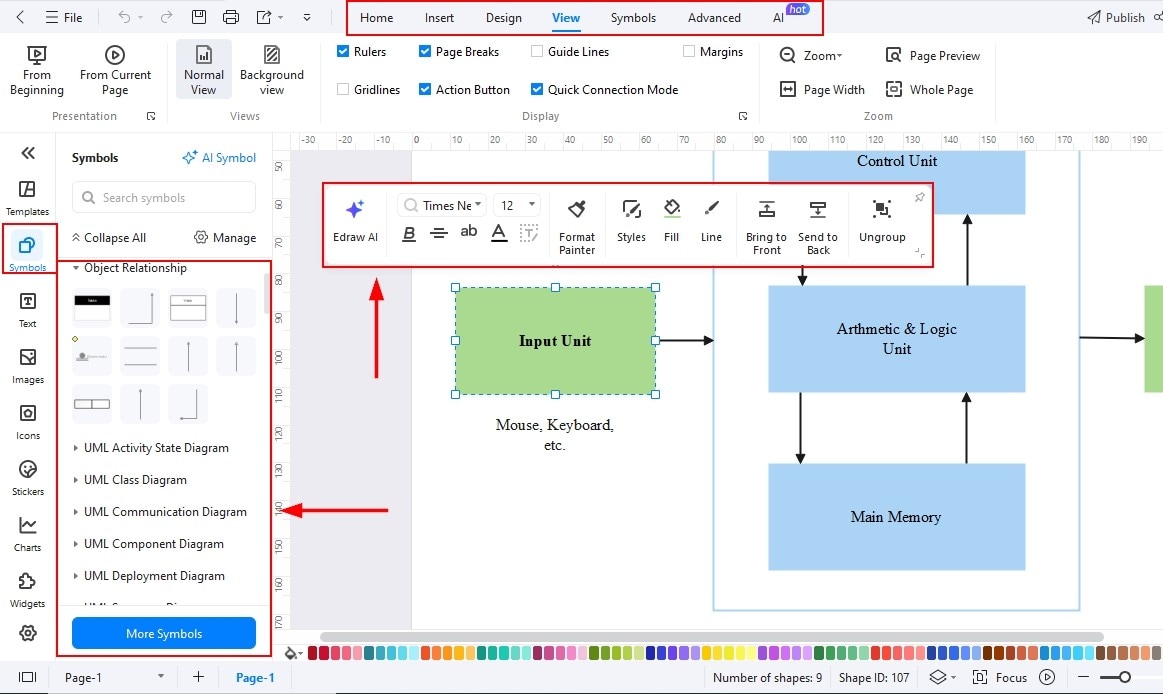This screenshot has width=1163, height=694.
Task: Open the Edraw AI assistant
Action: click(355, 222)
